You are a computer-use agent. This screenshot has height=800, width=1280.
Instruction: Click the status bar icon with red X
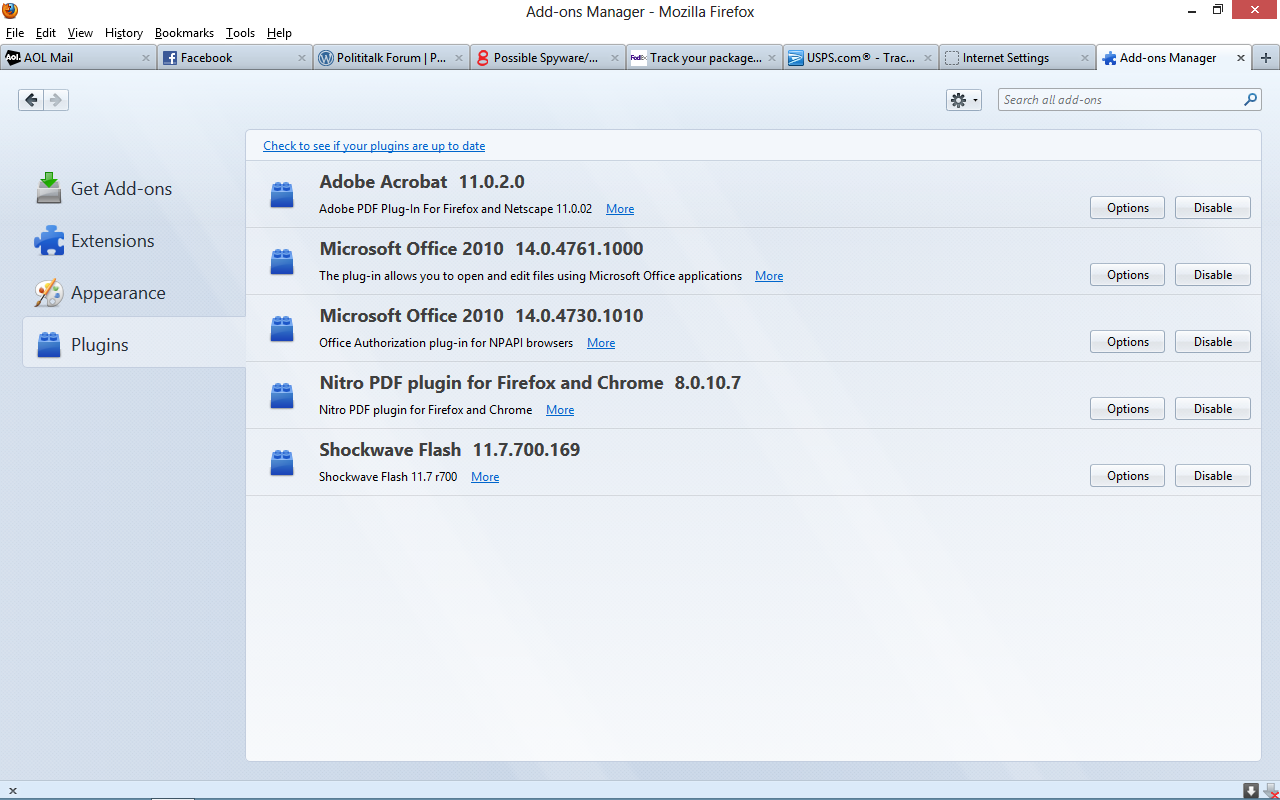pos(1270,791)
